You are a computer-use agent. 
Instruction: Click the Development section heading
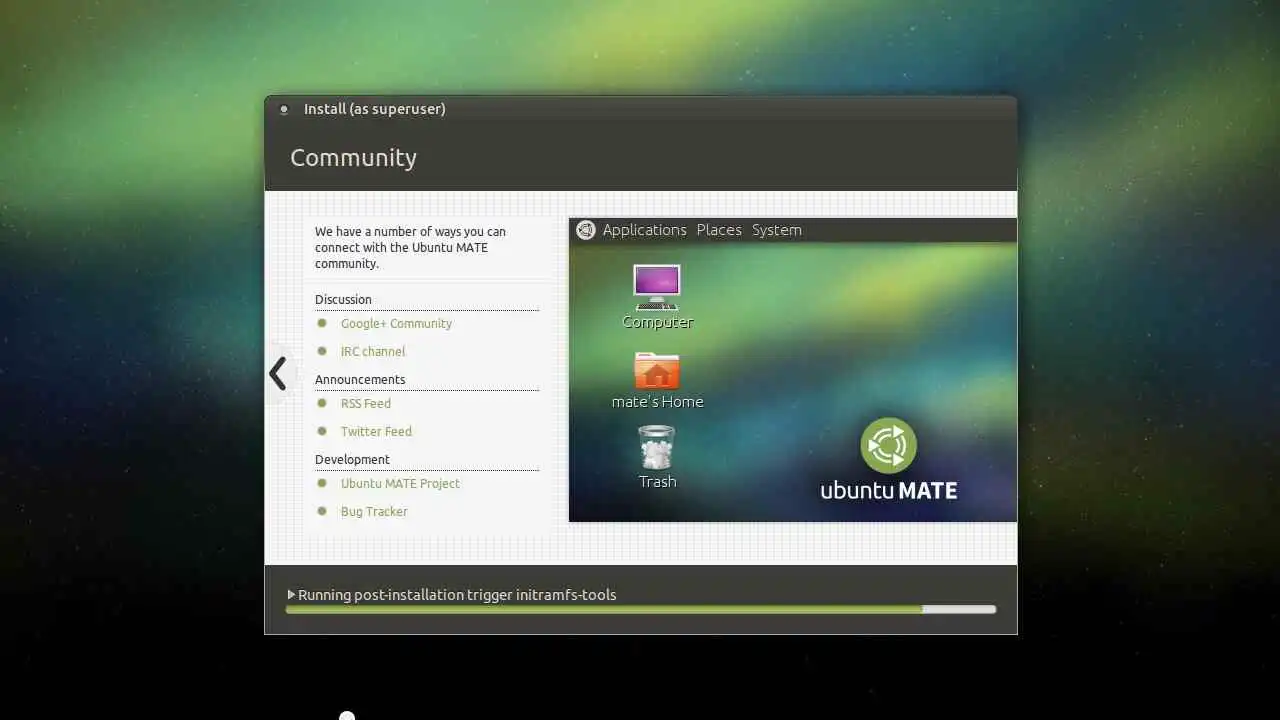click(x=352, y=460)
